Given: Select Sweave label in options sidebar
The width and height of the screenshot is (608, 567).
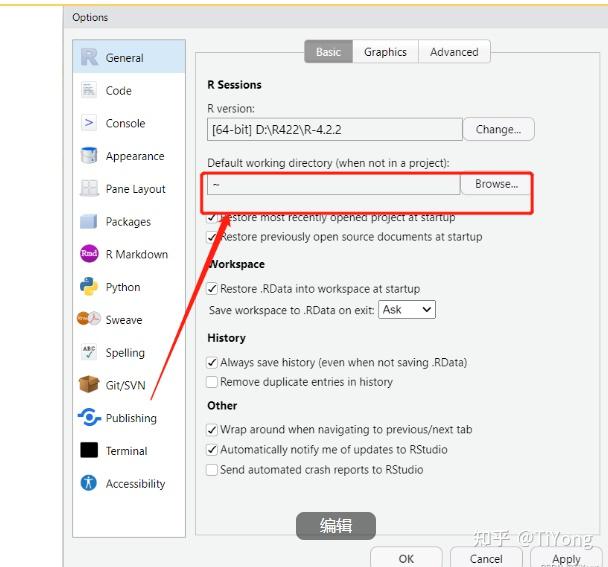Looking at the screenshot, I should (x=124, y=320).
